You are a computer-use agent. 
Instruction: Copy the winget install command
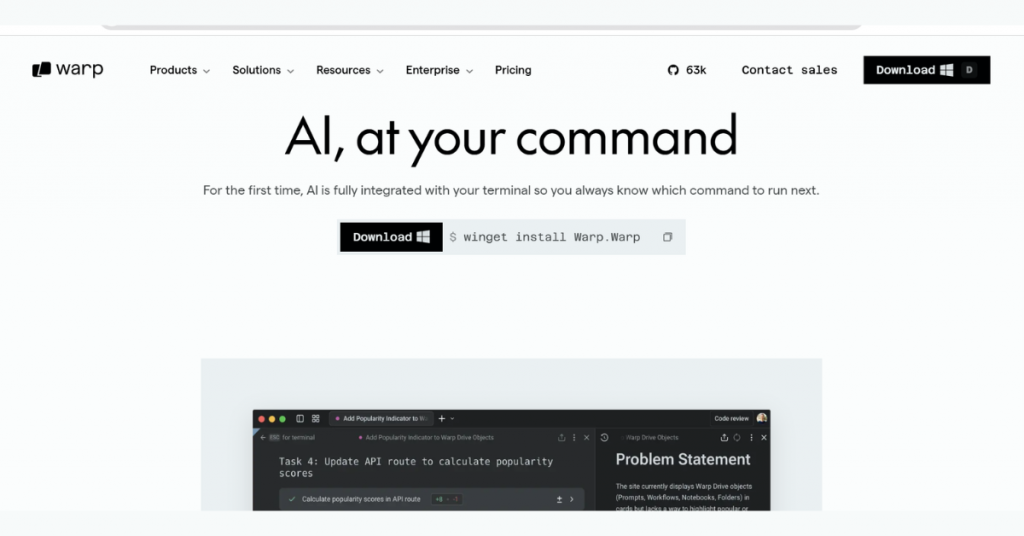coord(667,237)
